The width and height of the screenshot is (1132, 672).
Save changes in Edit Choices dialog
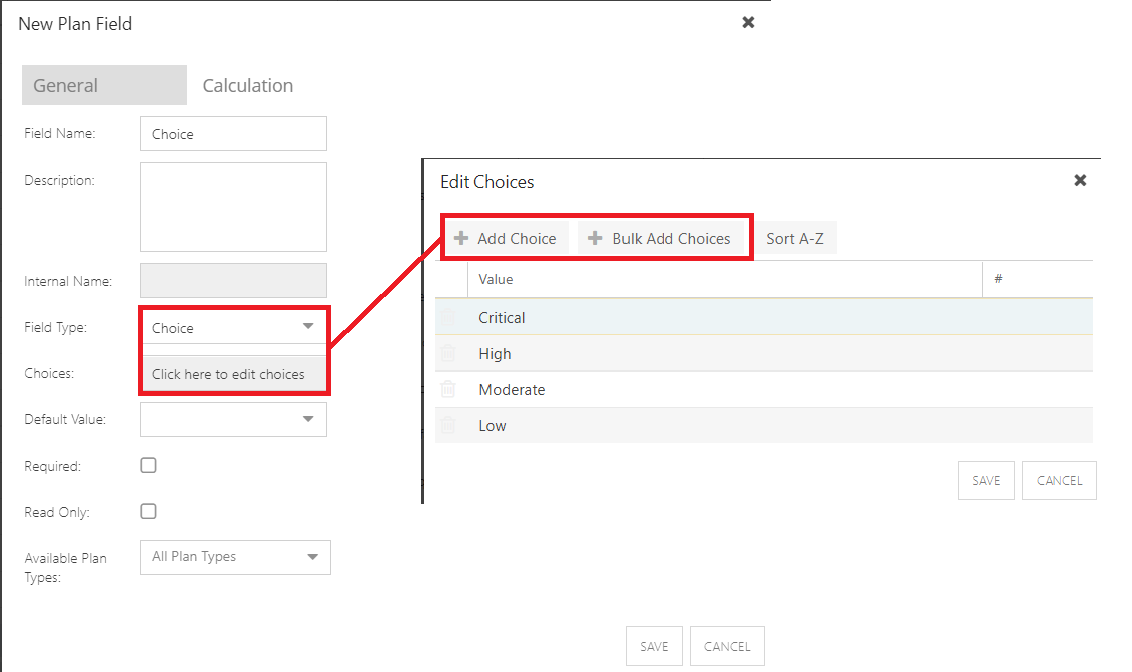tap(986, 481)
